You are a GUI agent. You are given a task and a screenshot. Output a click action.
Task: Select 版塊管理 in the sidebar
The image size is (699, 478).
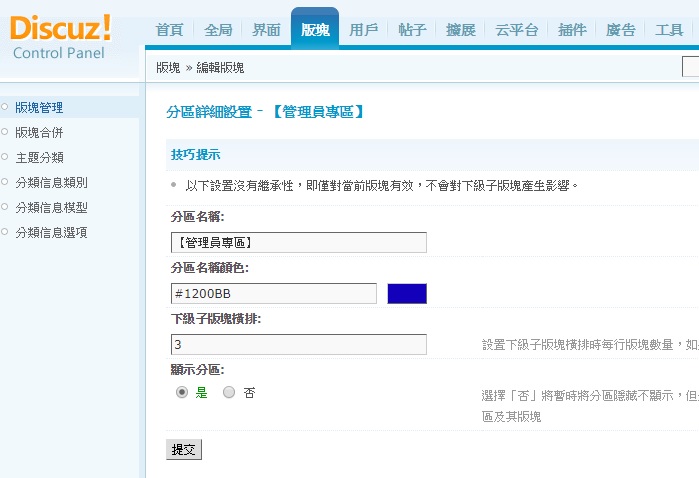39,107
